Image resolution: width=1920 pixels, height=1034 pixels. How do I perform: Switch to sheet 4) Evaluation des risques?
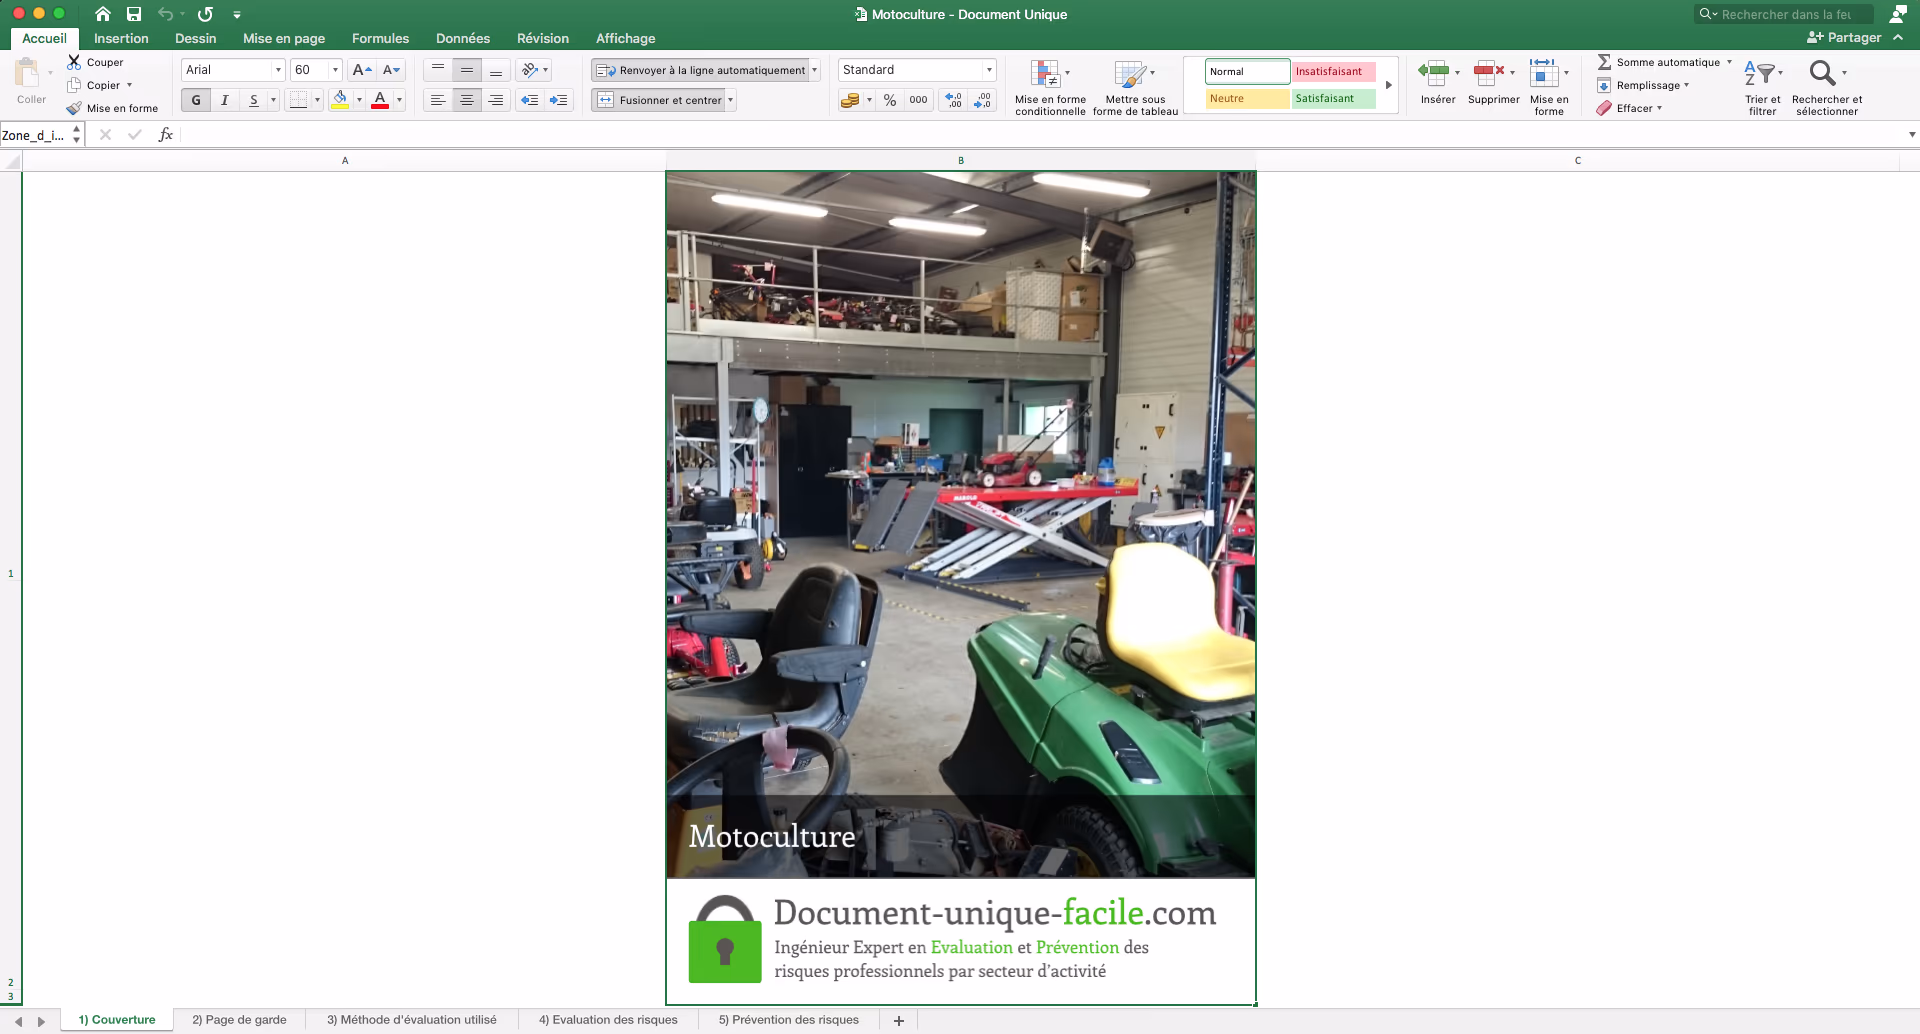608,1020
